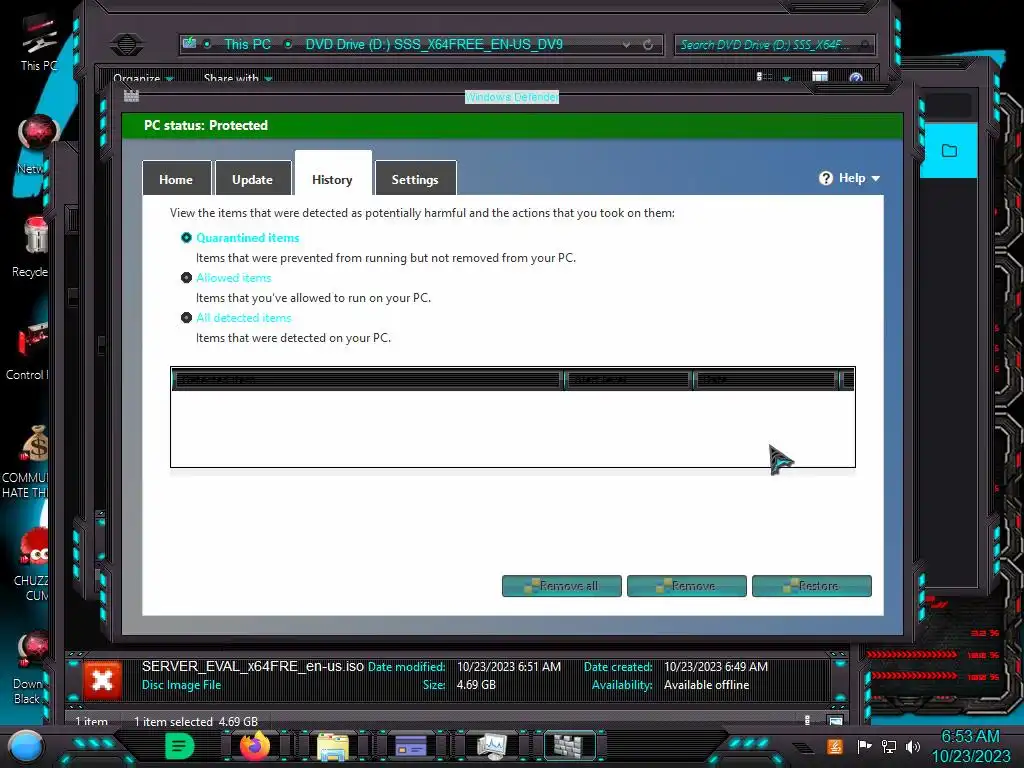Click the SERVER_EVAL iso file icon in details pane
This screenshot has width=1024, height=768.
point(102,680)
